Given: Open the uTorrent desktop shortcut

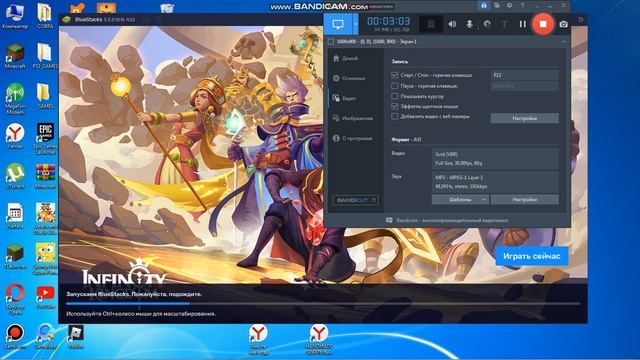Looking at the screenshot, I should [x=15, y=176].
